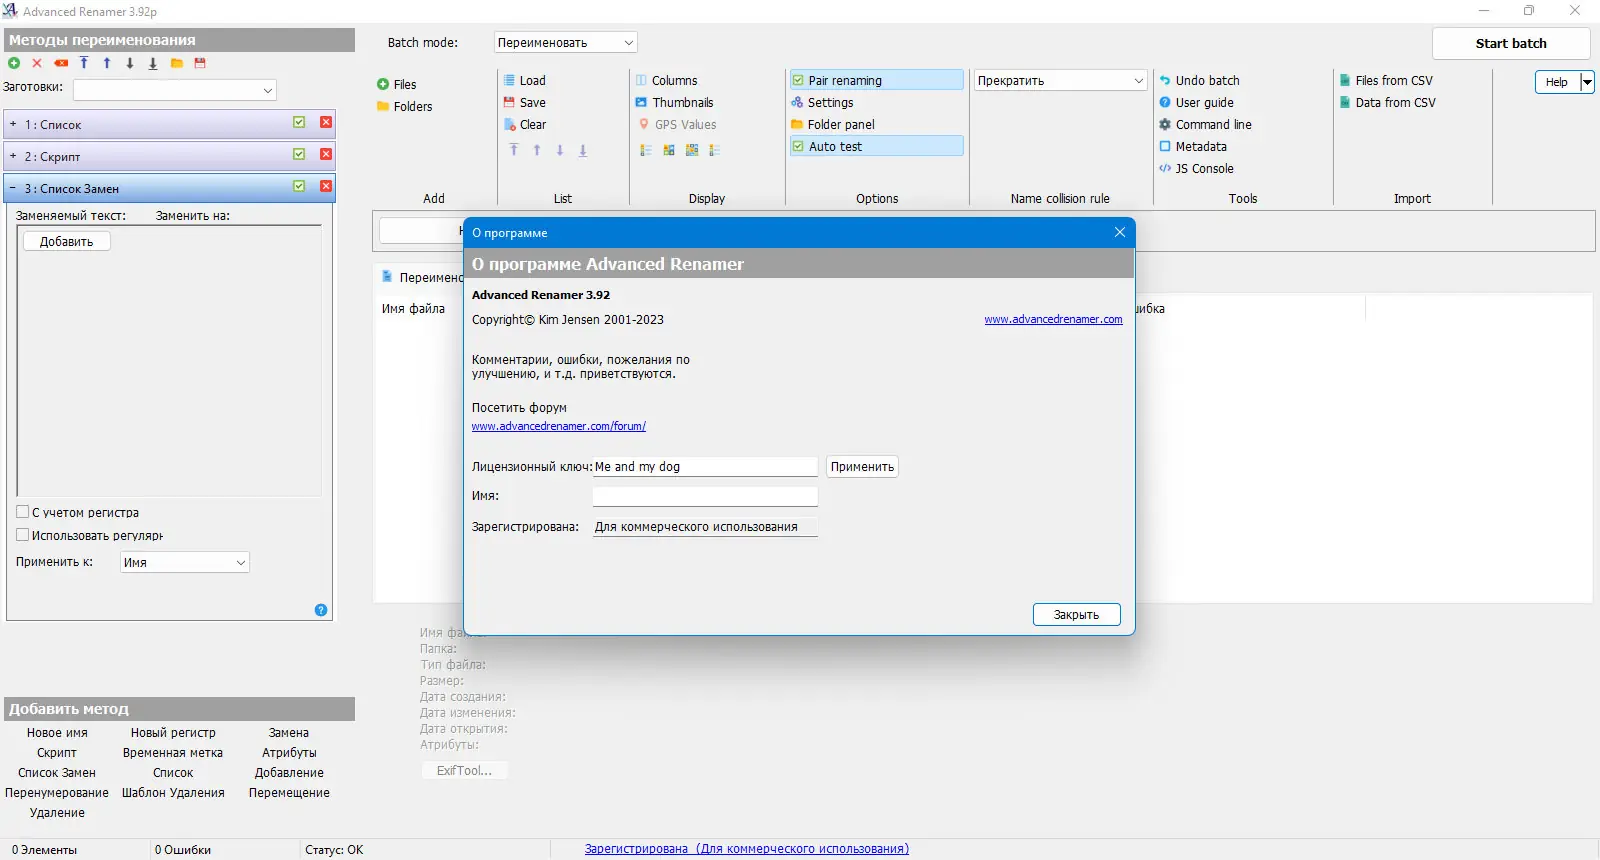Add a Замена method

point(289,733)
